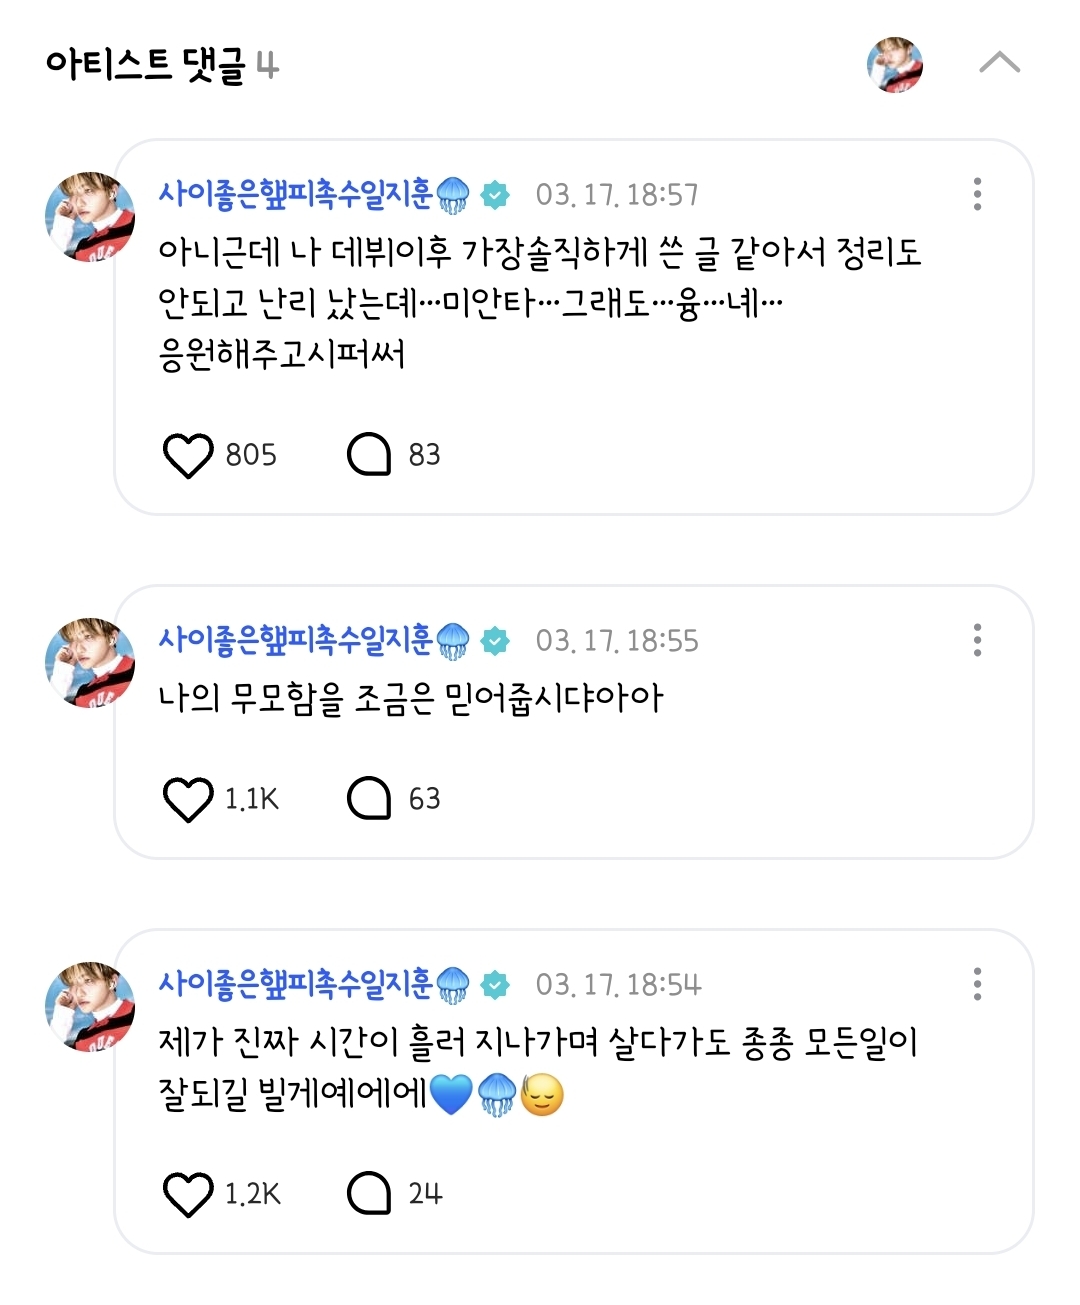Click the 805 like count

click(251, 455)
